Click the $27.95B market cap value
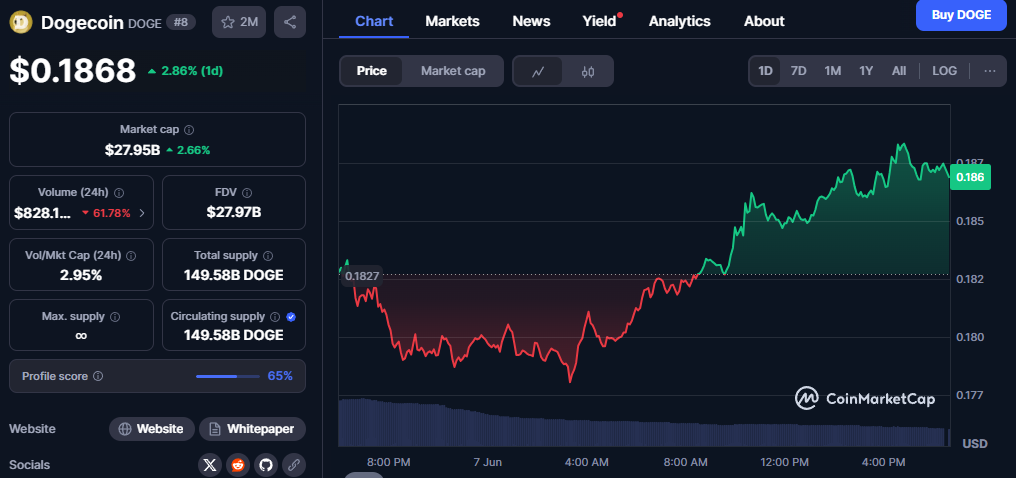1016x478 pixels. point(132,150)
